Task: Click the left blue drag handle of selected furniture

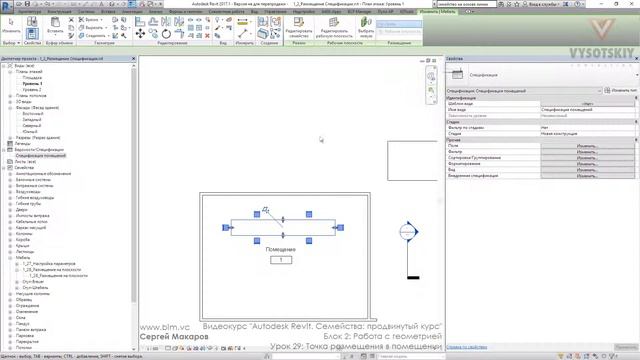Action: [x=225, y=227]
